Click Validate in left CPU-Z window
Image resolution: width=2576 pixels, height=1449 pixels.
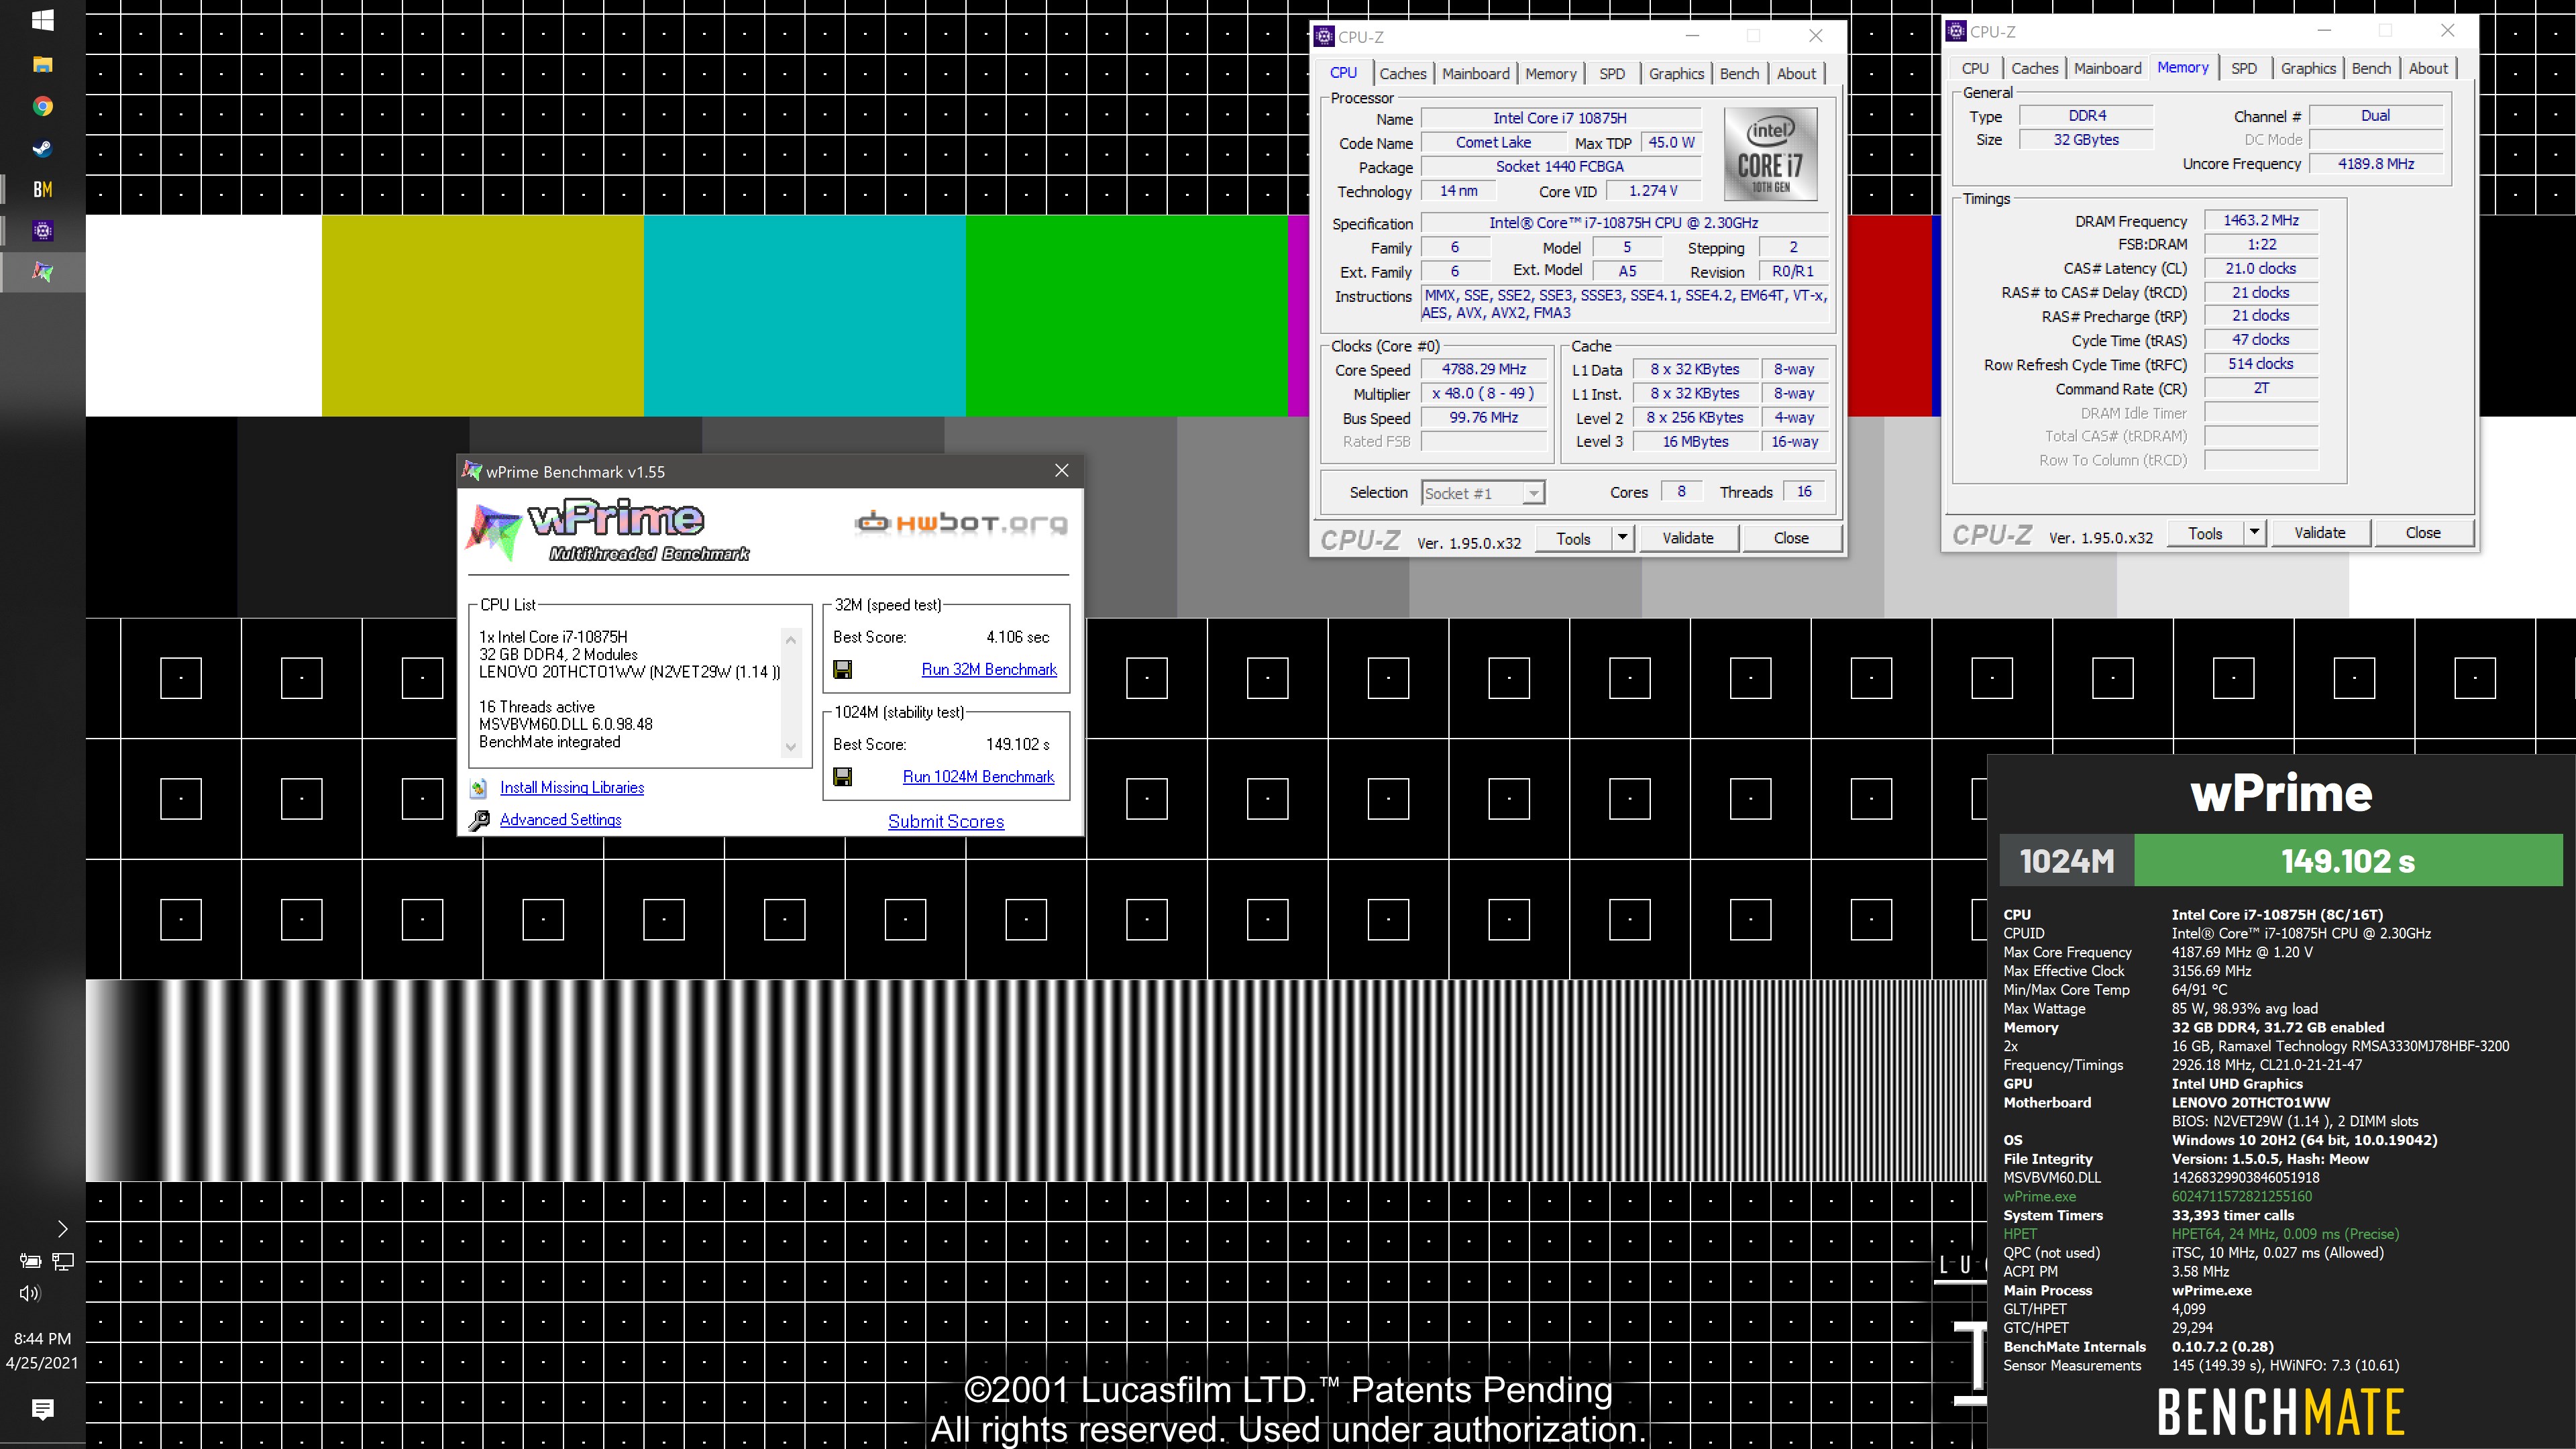(x=1687, y=538)
